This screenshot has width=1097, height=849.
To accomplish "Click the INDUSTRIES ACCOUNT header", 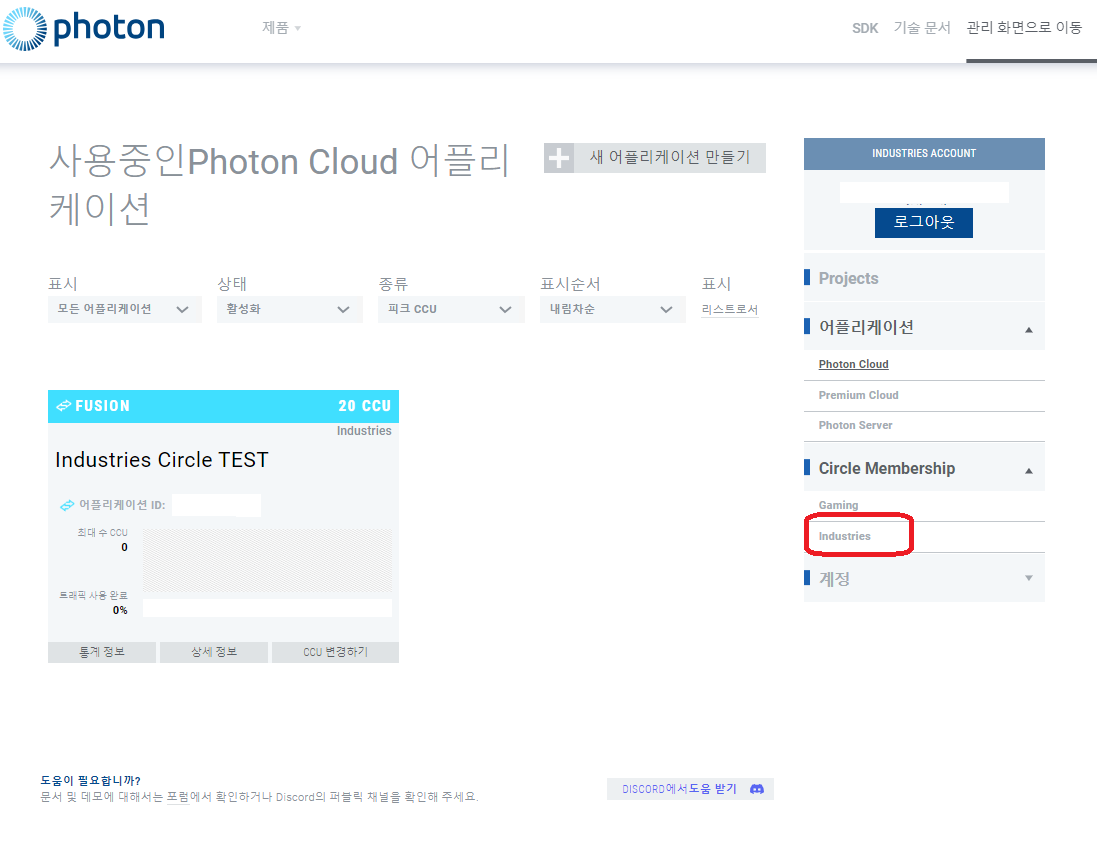I will point(923,153).
